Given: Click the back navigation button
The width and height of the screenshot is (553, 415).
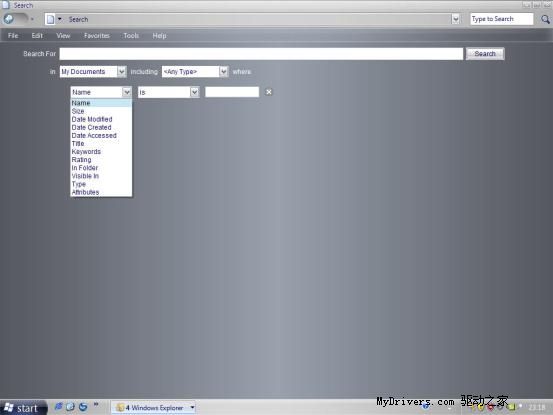Looking at the screenshot, I should coord(9,19).
